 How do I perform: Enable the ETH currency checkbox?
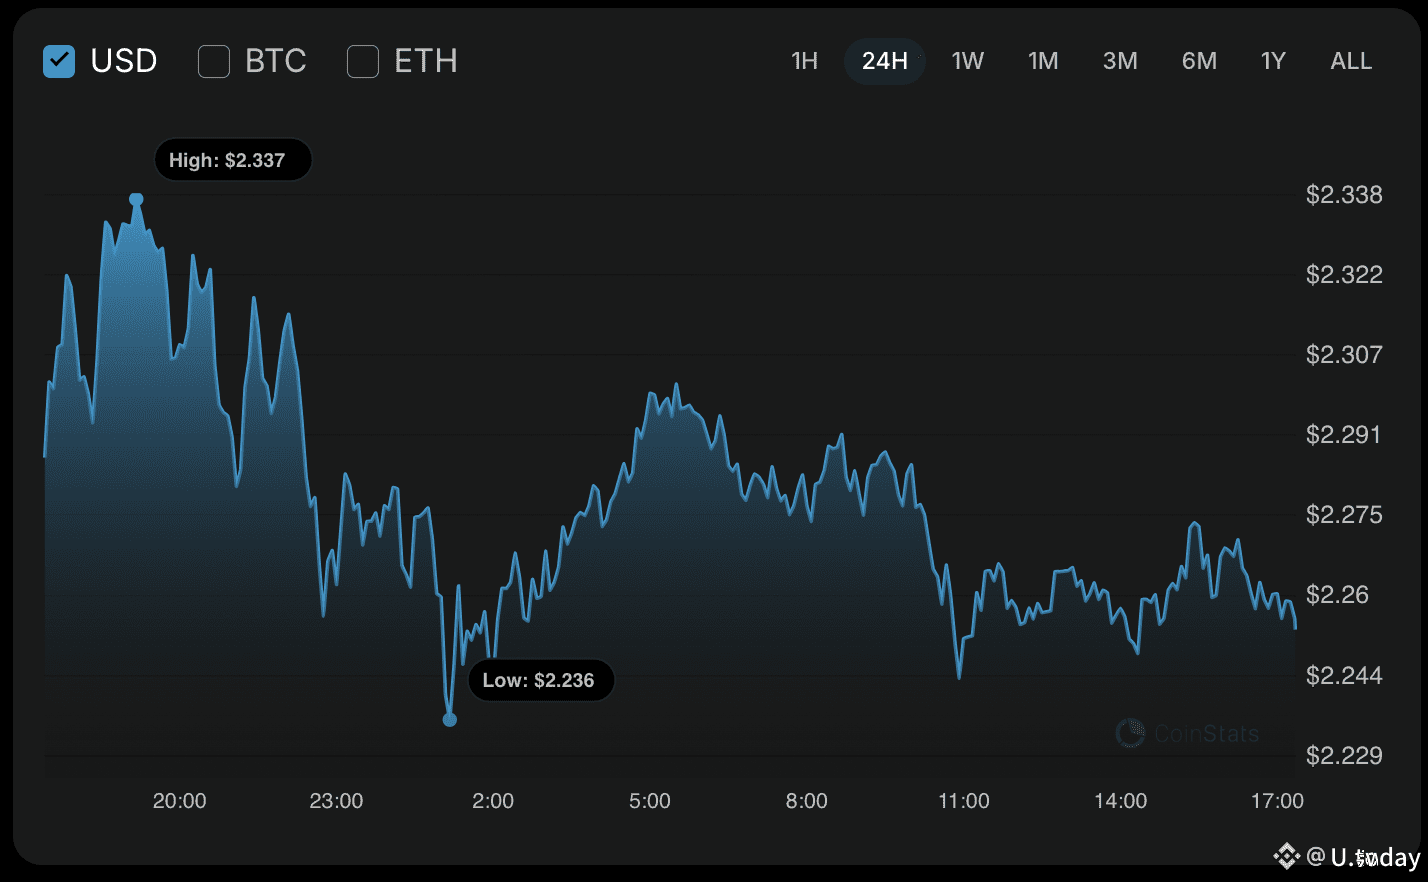pyautogui.click(x=362, y=61)
